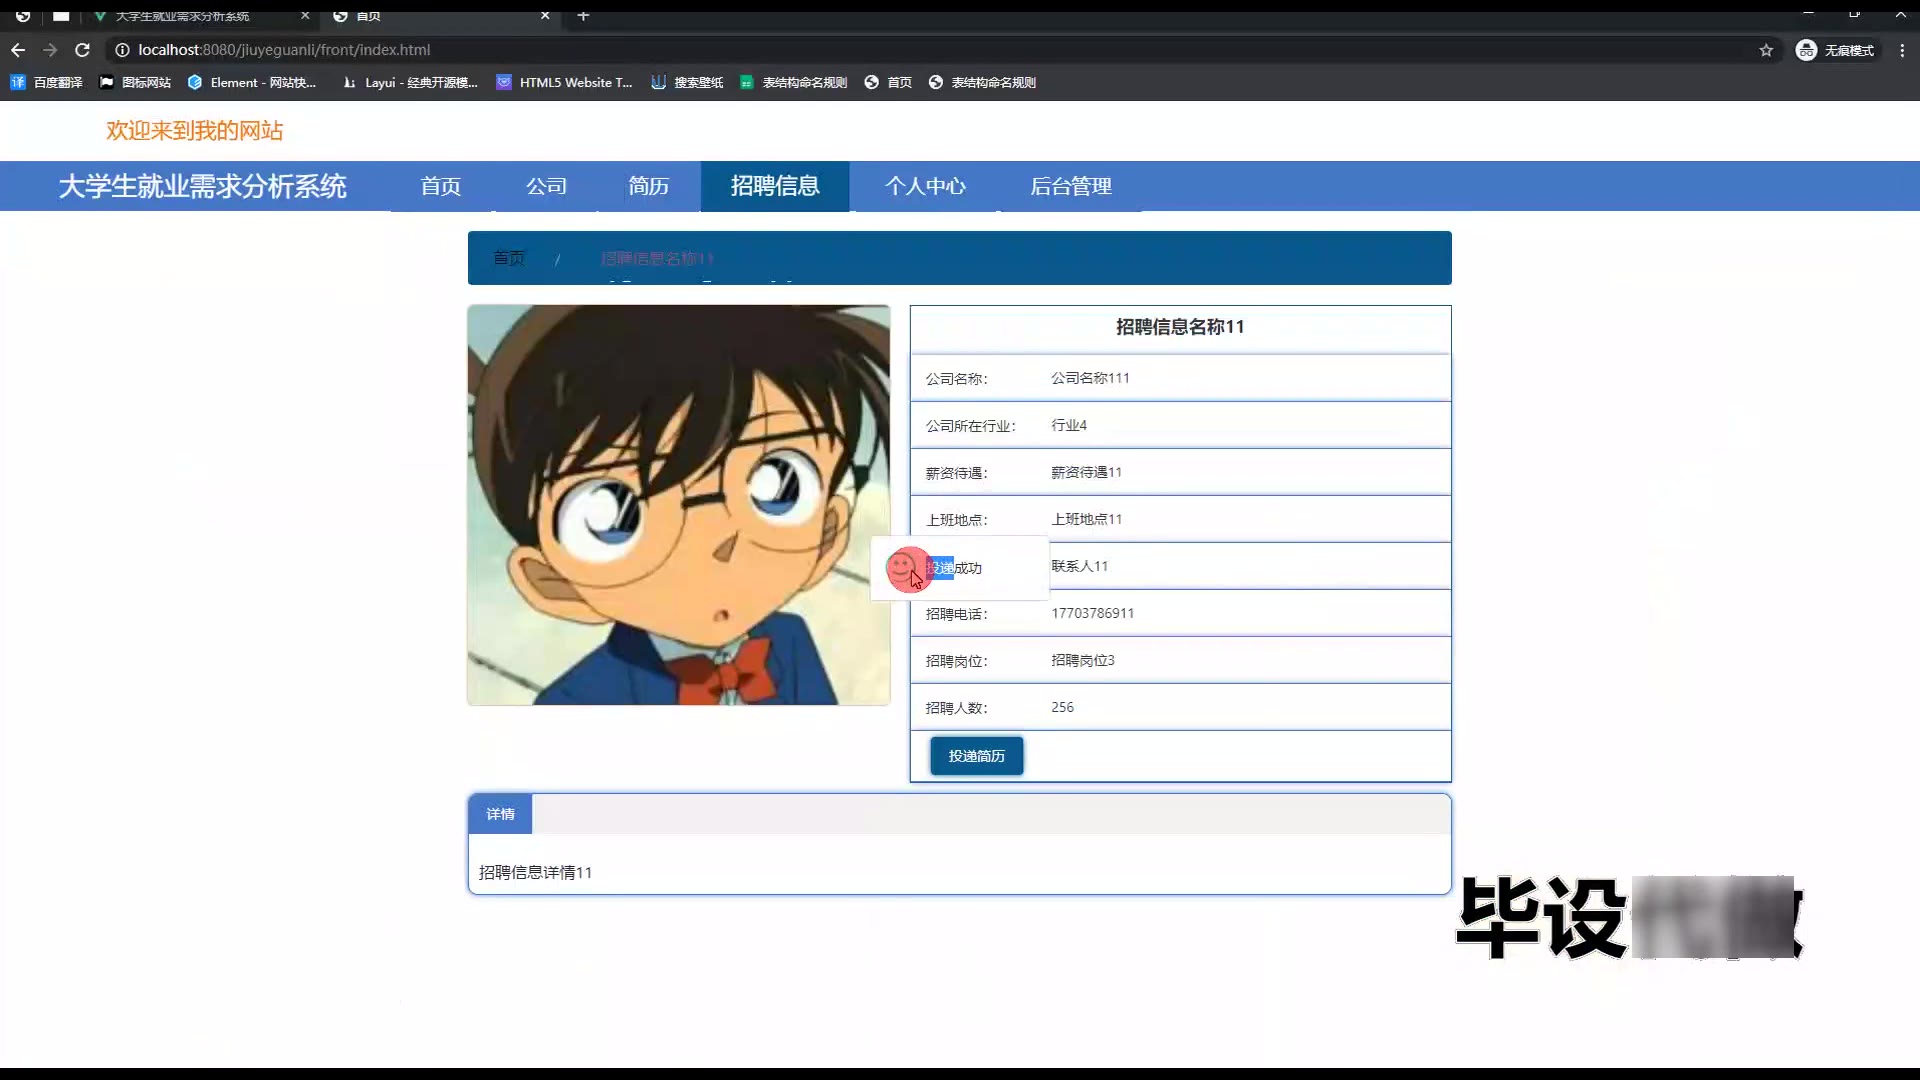Viewport: 1920px width, 1080px height.
Task: Click the 投递简历 button
Action: [x=976, y=756]
